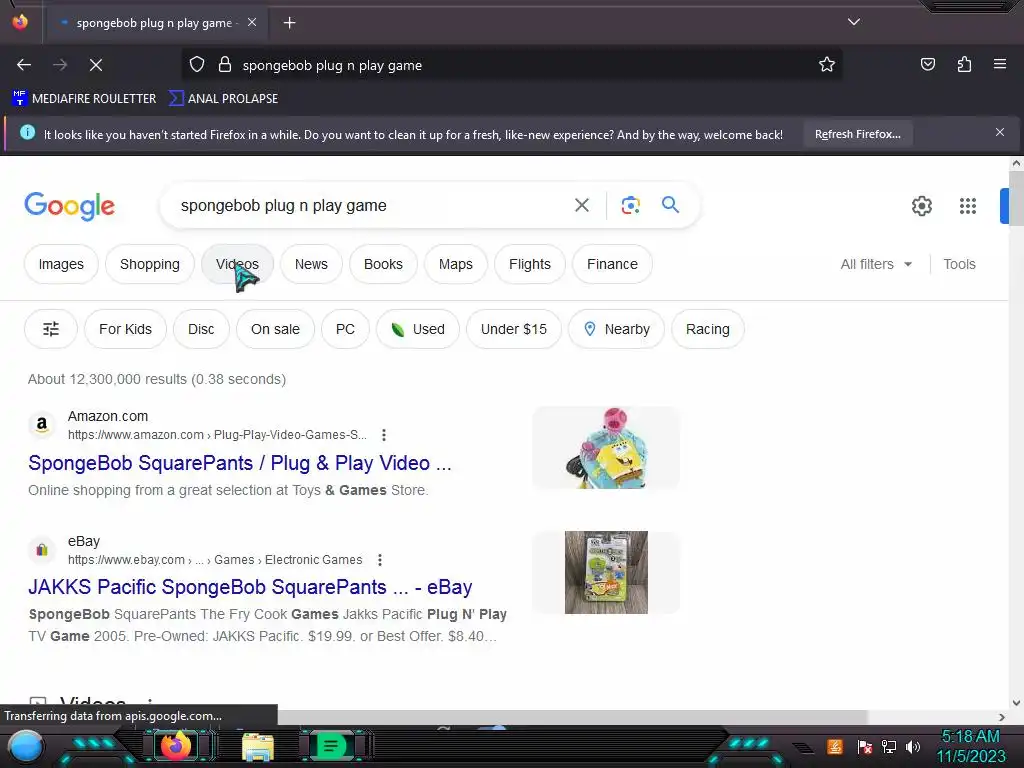Image resolution: width=1024 pixels, height=768 pixels.
Task: Toggle the Disc filter chip
Action: 201,328
